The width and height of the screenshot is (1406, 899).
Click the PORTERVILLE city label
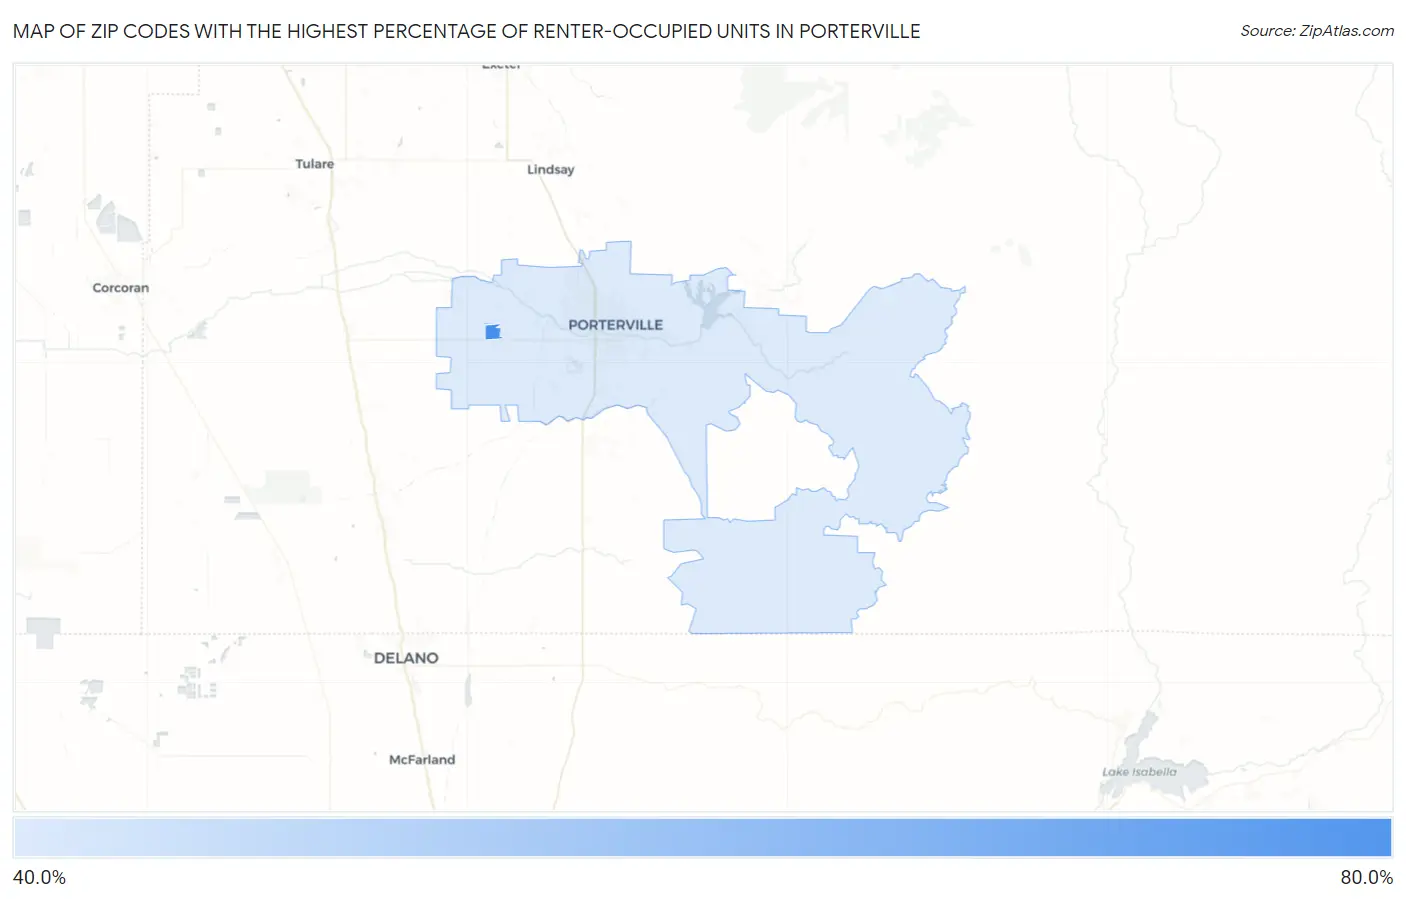coord(615,325)
